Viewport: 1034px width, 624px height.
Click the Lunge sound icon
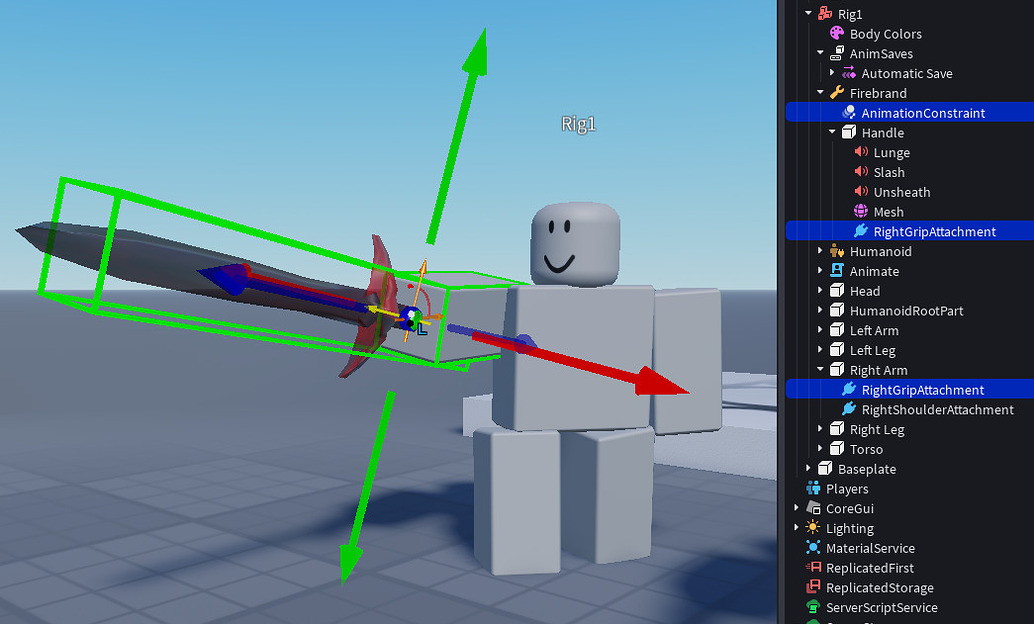pos(861,152)
